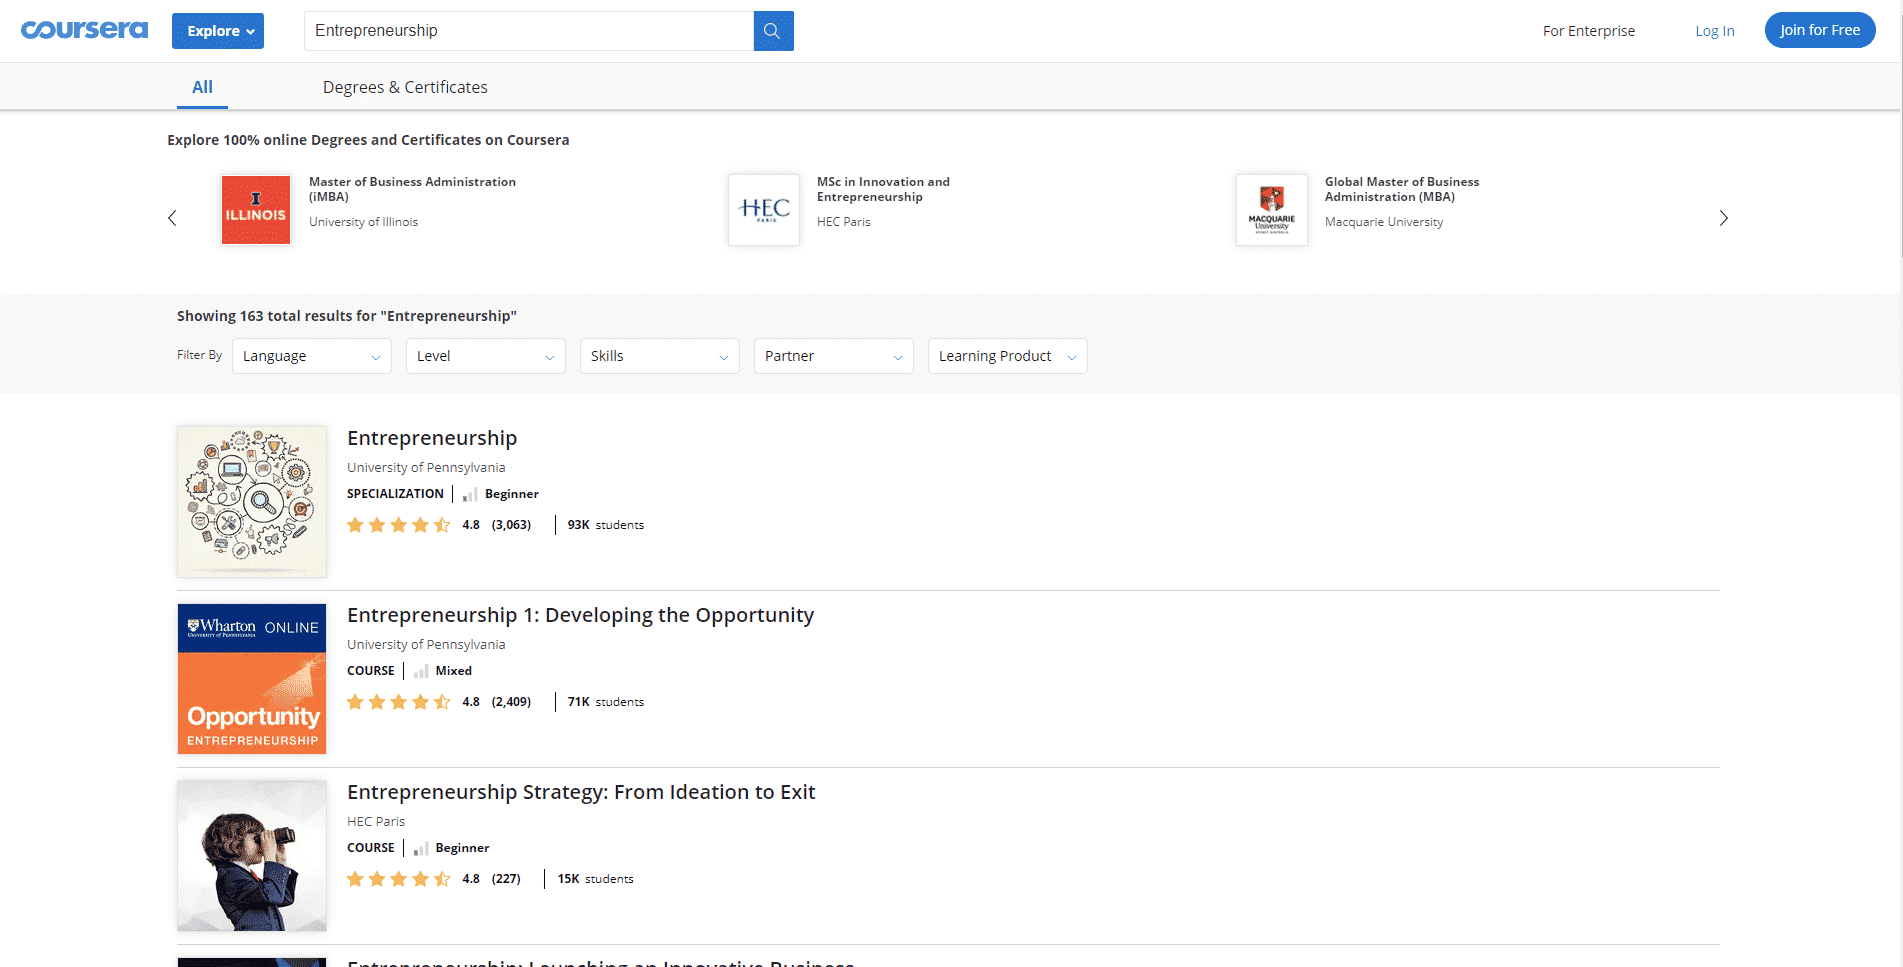The height and width of the screenshot is (967, 1903).
Task: Click the Showing 163 total results text
Action: point(347,316)
